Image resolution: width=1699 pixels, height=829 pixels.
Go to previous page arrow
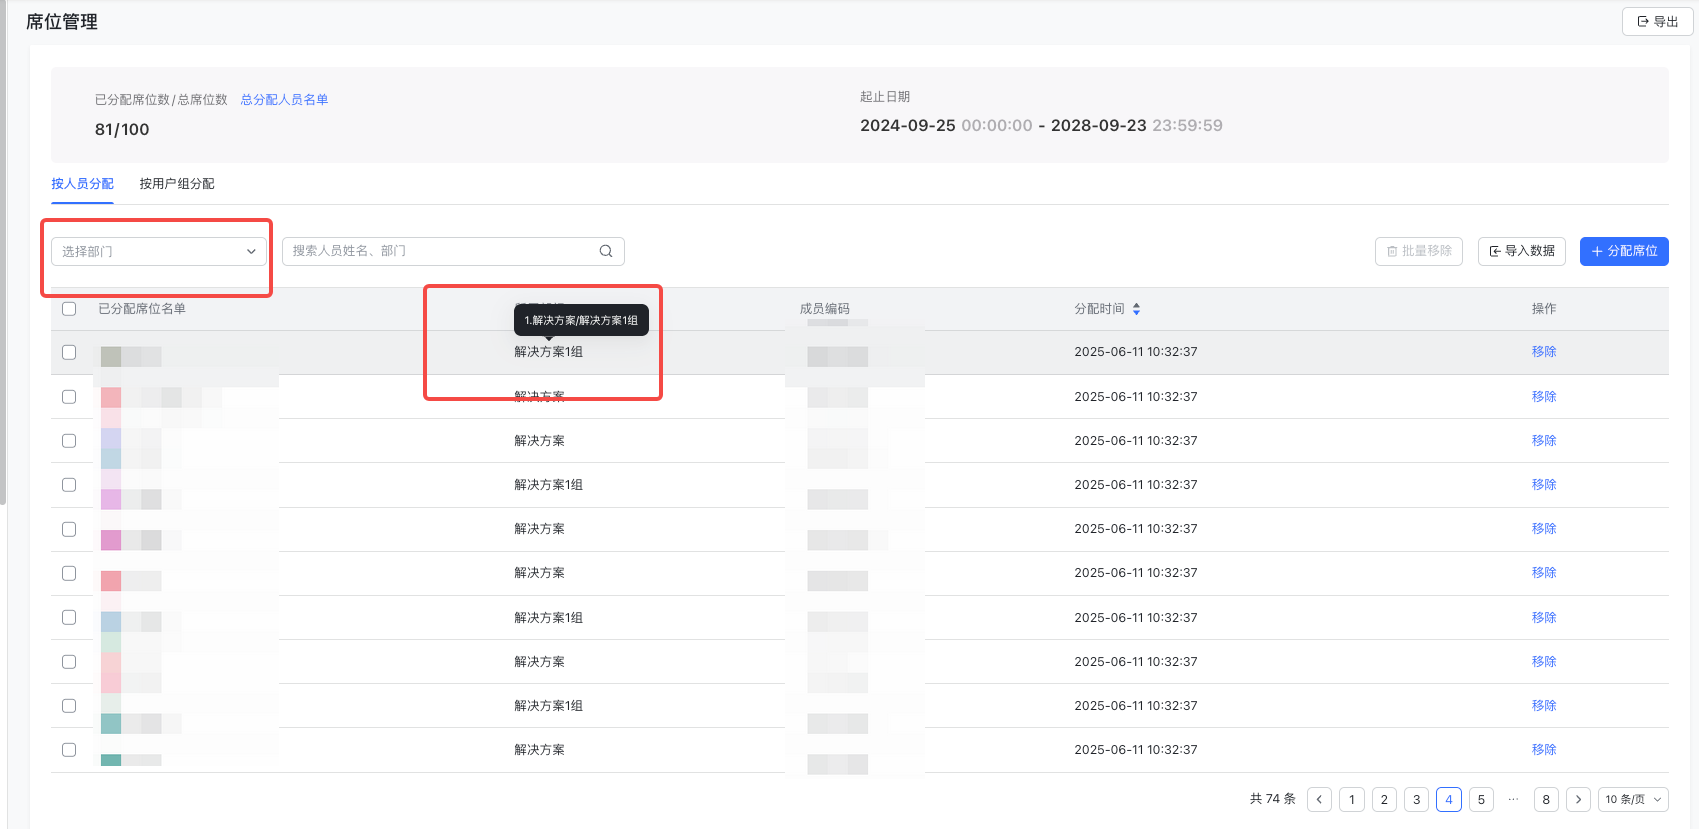[x=1319, y=799]
